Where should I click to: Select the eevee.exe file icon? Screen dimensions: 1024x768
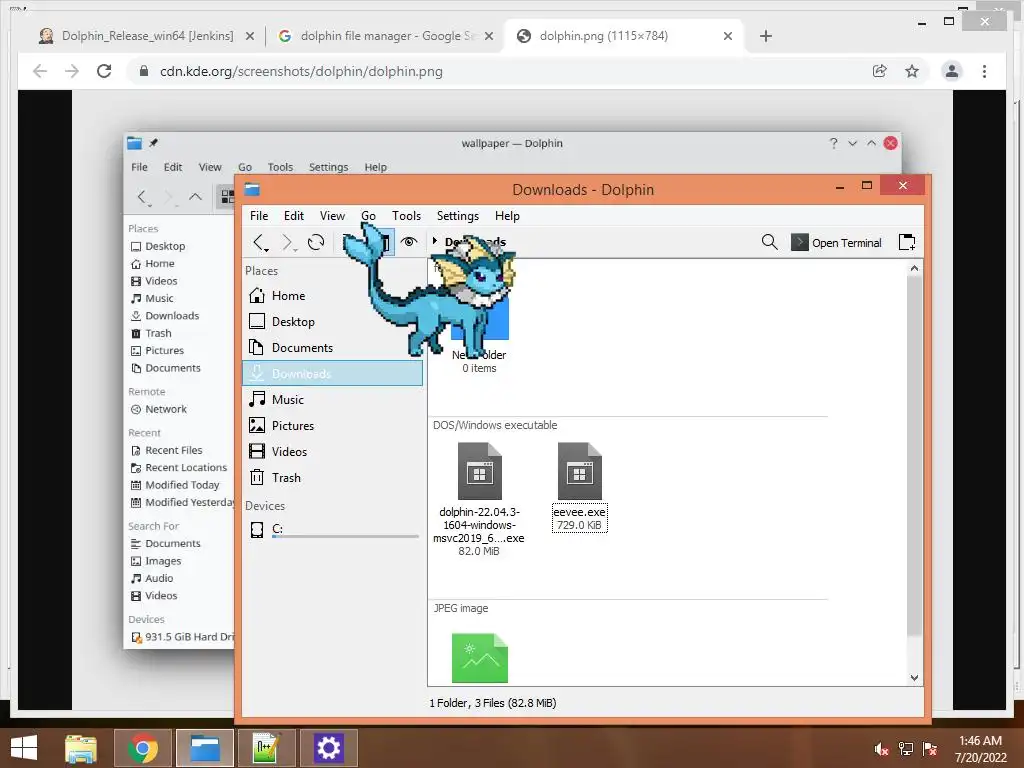(x=579, y=472)
